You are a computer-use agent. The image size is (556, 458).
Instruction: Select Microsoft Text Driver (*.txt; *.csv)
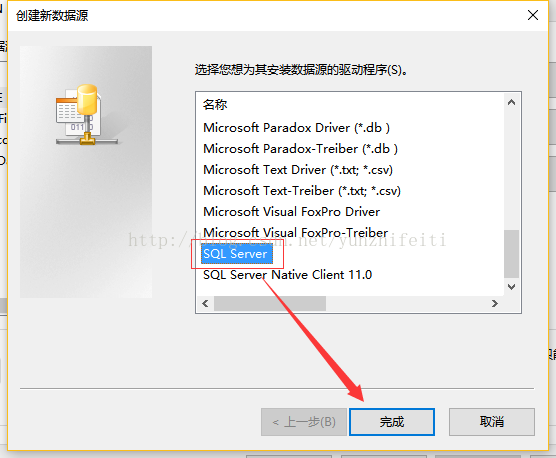[298, 170]
